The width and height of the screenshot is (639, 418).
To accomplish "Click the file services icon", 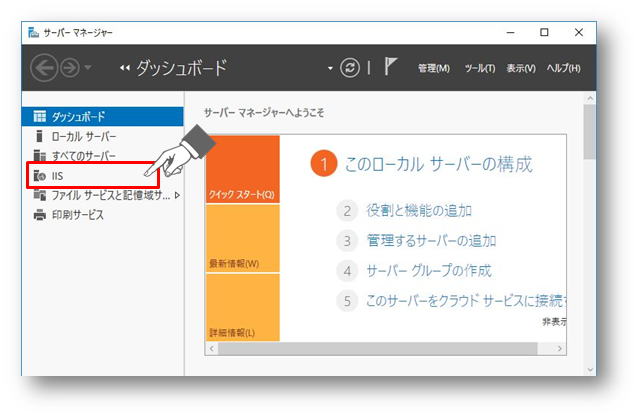I will pos(40,195).
